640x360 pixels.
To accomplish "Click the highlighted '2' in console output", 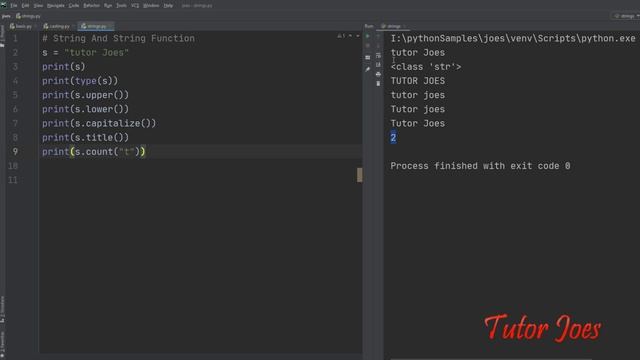I will click(393, 138).
